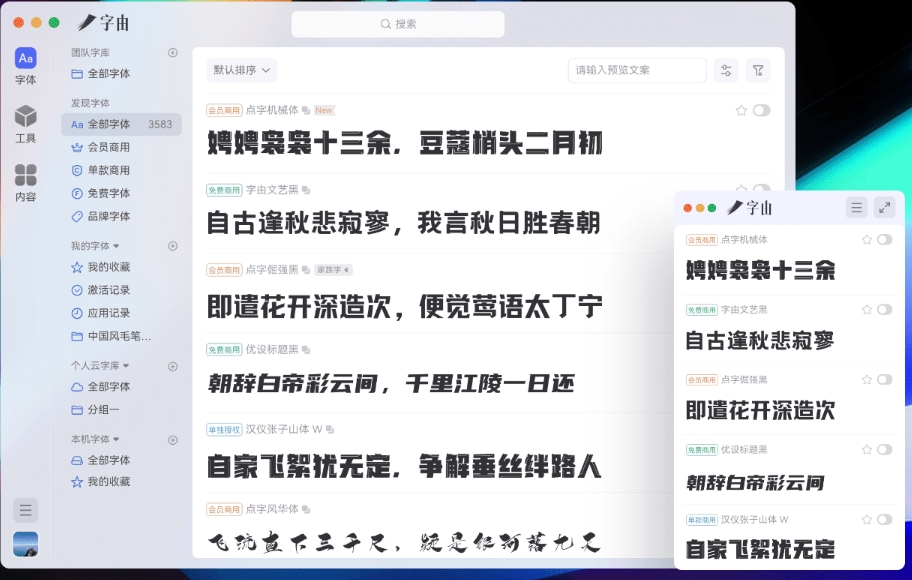Expand the mini window with arrows icon
The image size is (912, 580).
pos(885,208)
